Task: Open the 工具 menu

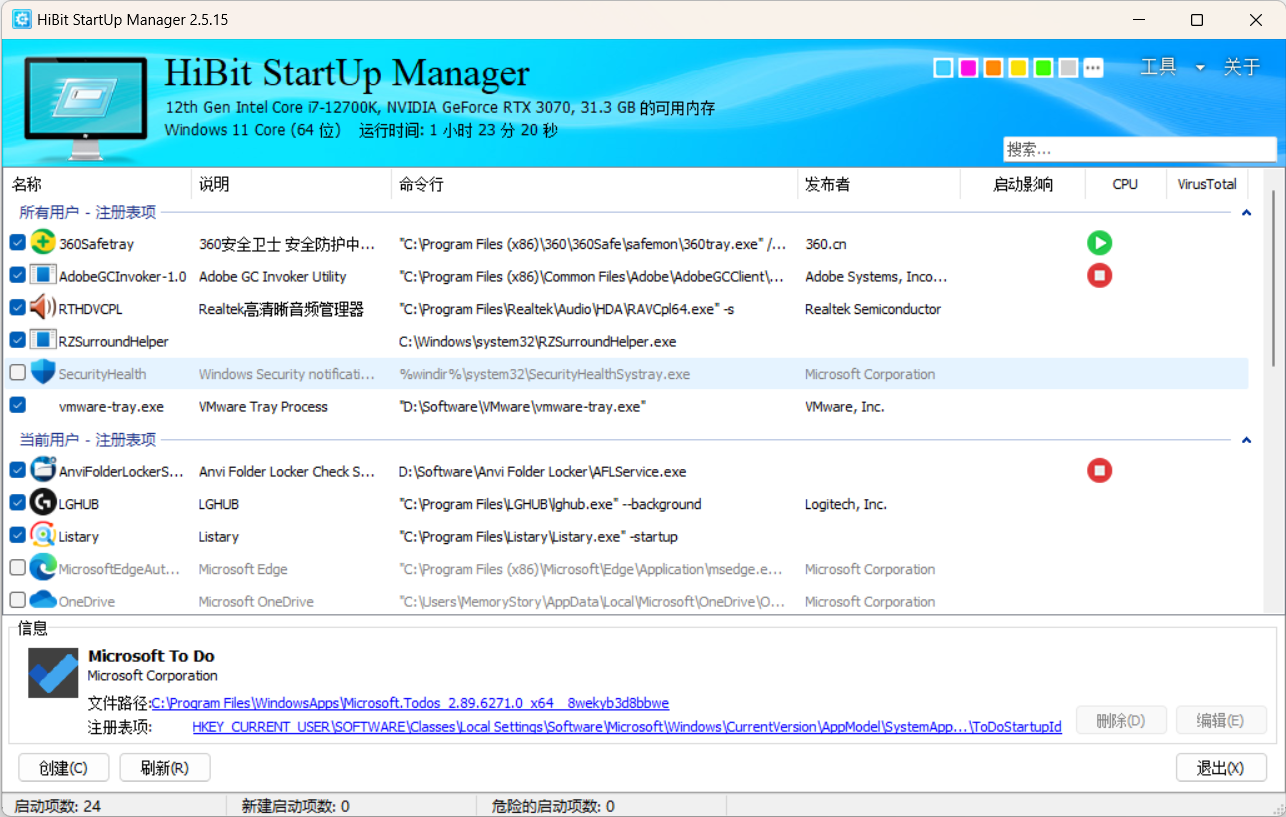Action: point(1158,67)
